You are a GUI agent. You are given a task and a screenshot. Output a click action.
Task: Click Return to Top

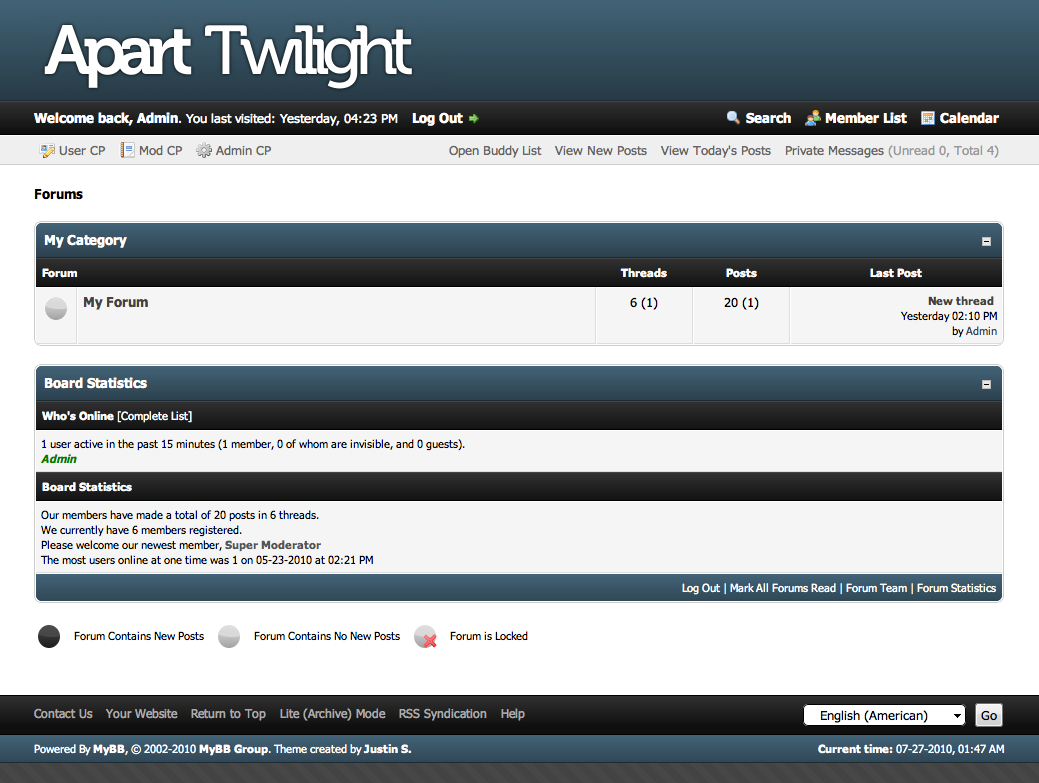click(228, 713)
